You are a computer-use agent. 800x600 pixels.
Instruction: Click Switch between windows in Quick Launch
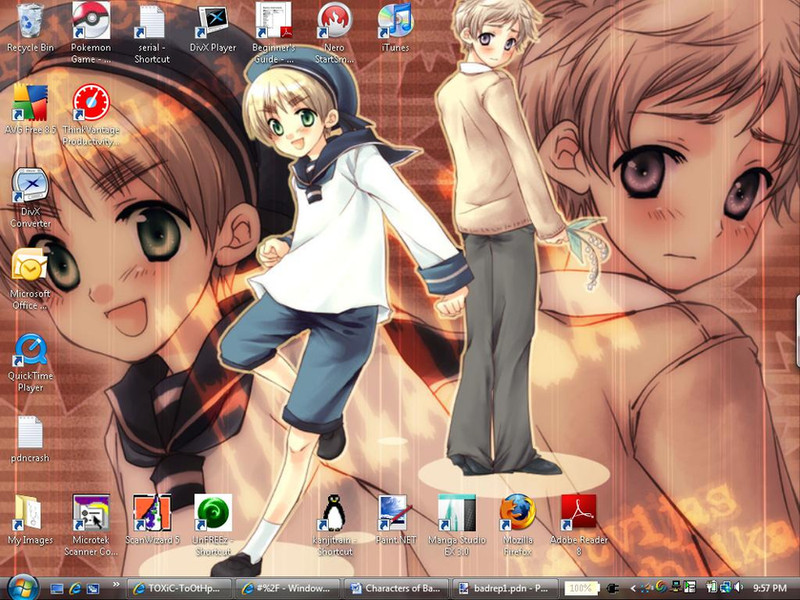click(x=93, y=588)
